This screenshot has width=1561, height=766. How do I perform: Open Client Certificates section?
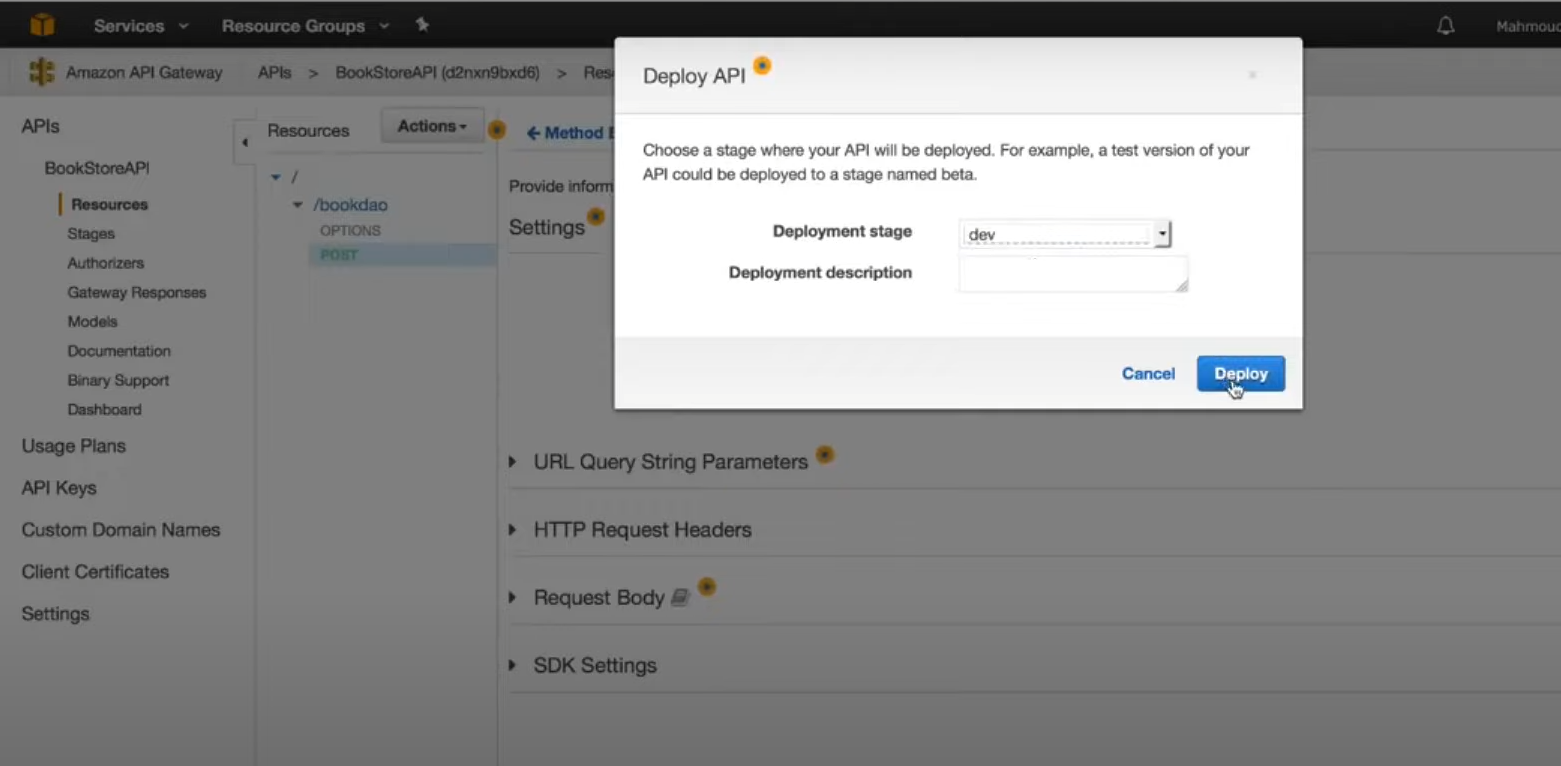pos(95,572)
